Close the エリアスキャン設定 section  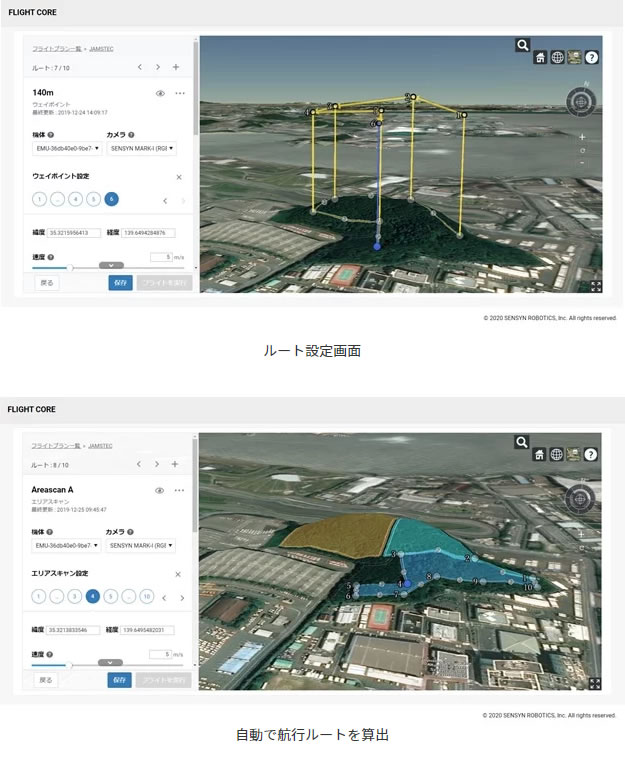point(178,574)
